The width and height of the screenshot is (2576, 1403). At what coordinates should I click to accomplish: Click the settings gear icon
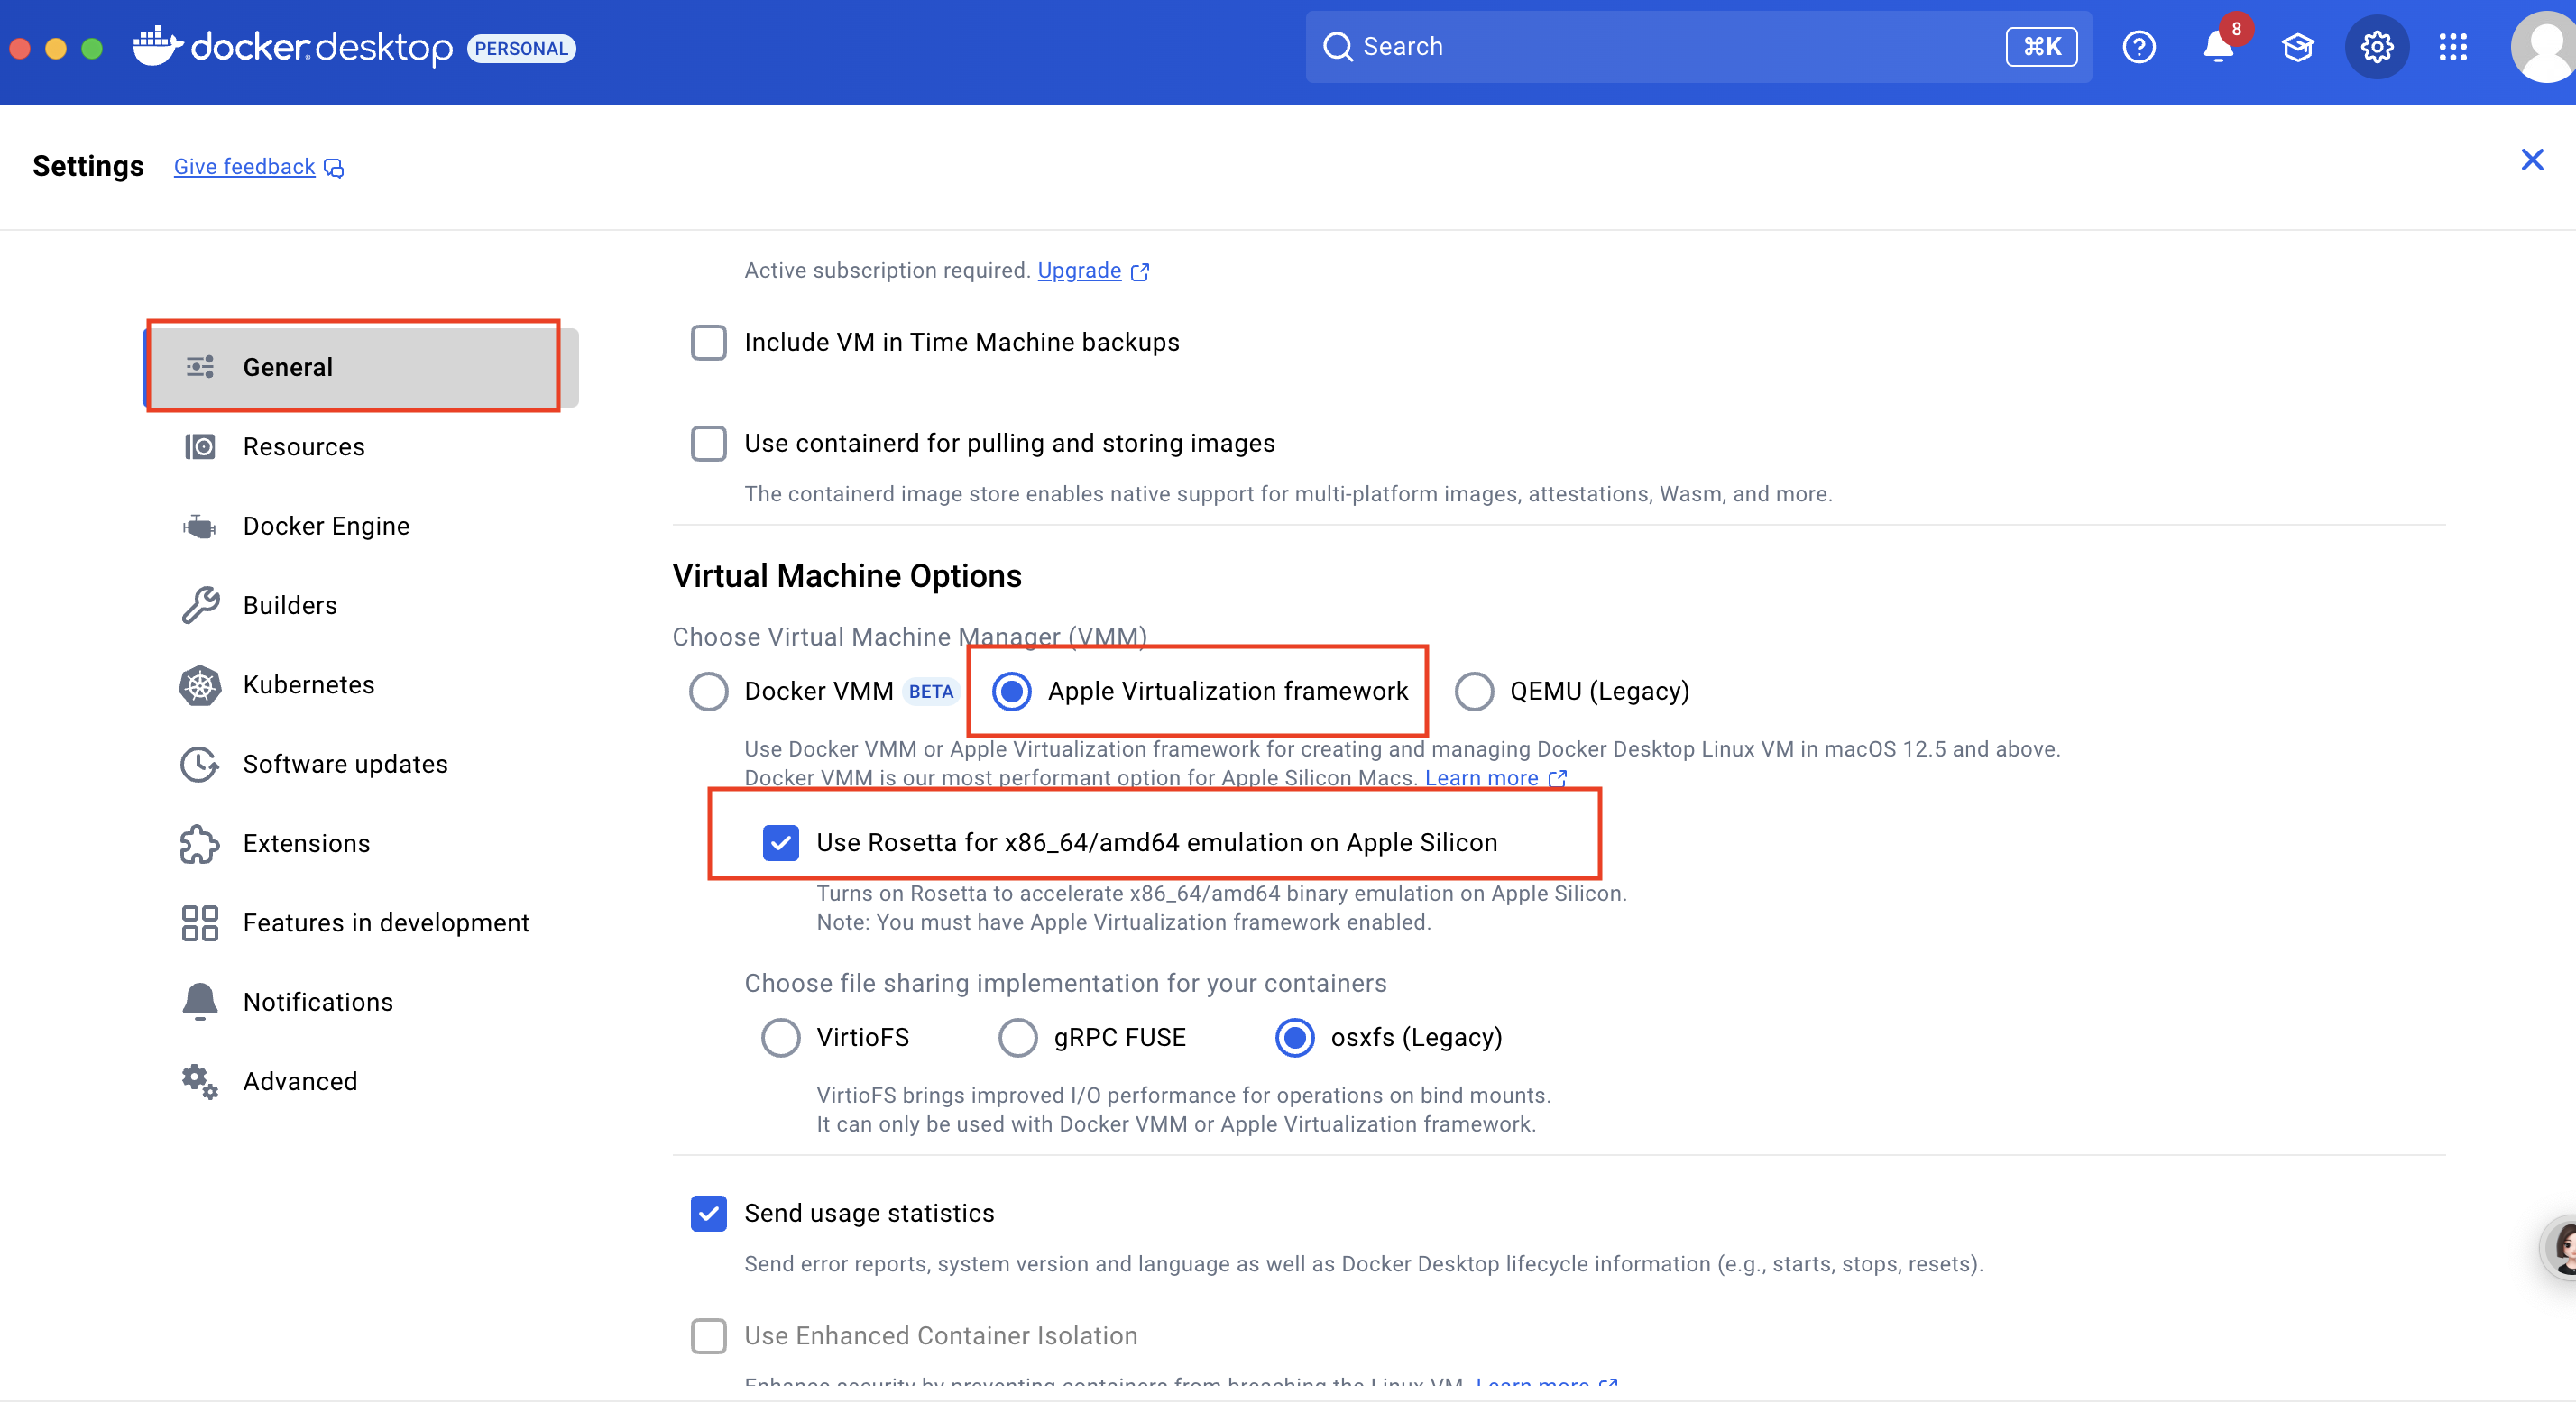(2376, 47)
